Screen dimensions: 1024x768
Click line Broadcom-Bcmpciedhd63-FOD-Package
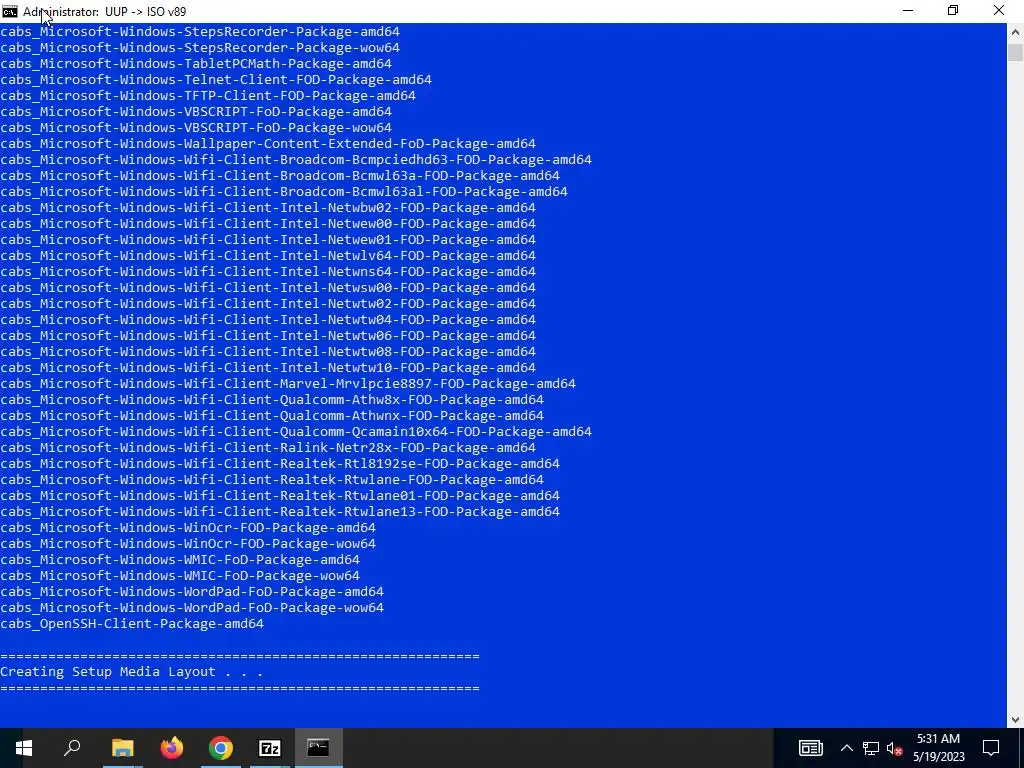pos(296,159)
